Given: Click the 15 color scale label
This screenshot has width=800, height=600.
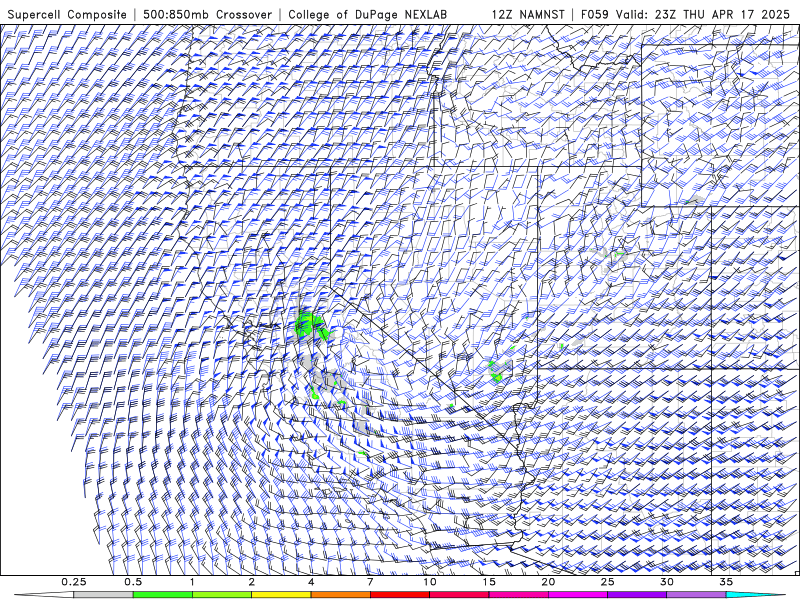Looking at the screenshot, I should [x=489, y=582].
